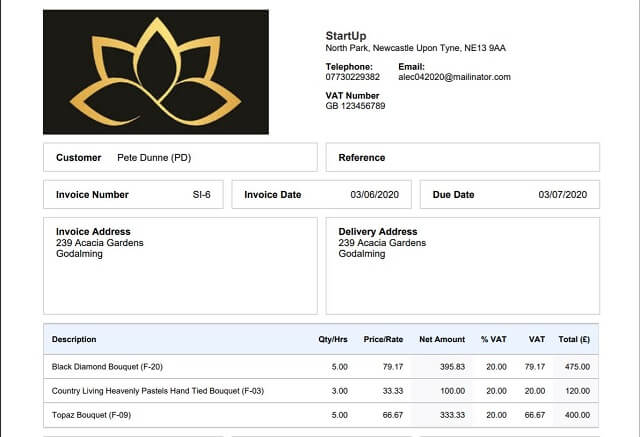The image size is (640, 437).
Task: Click the price 33.33 in Country Living row
Action: [393, 391]
